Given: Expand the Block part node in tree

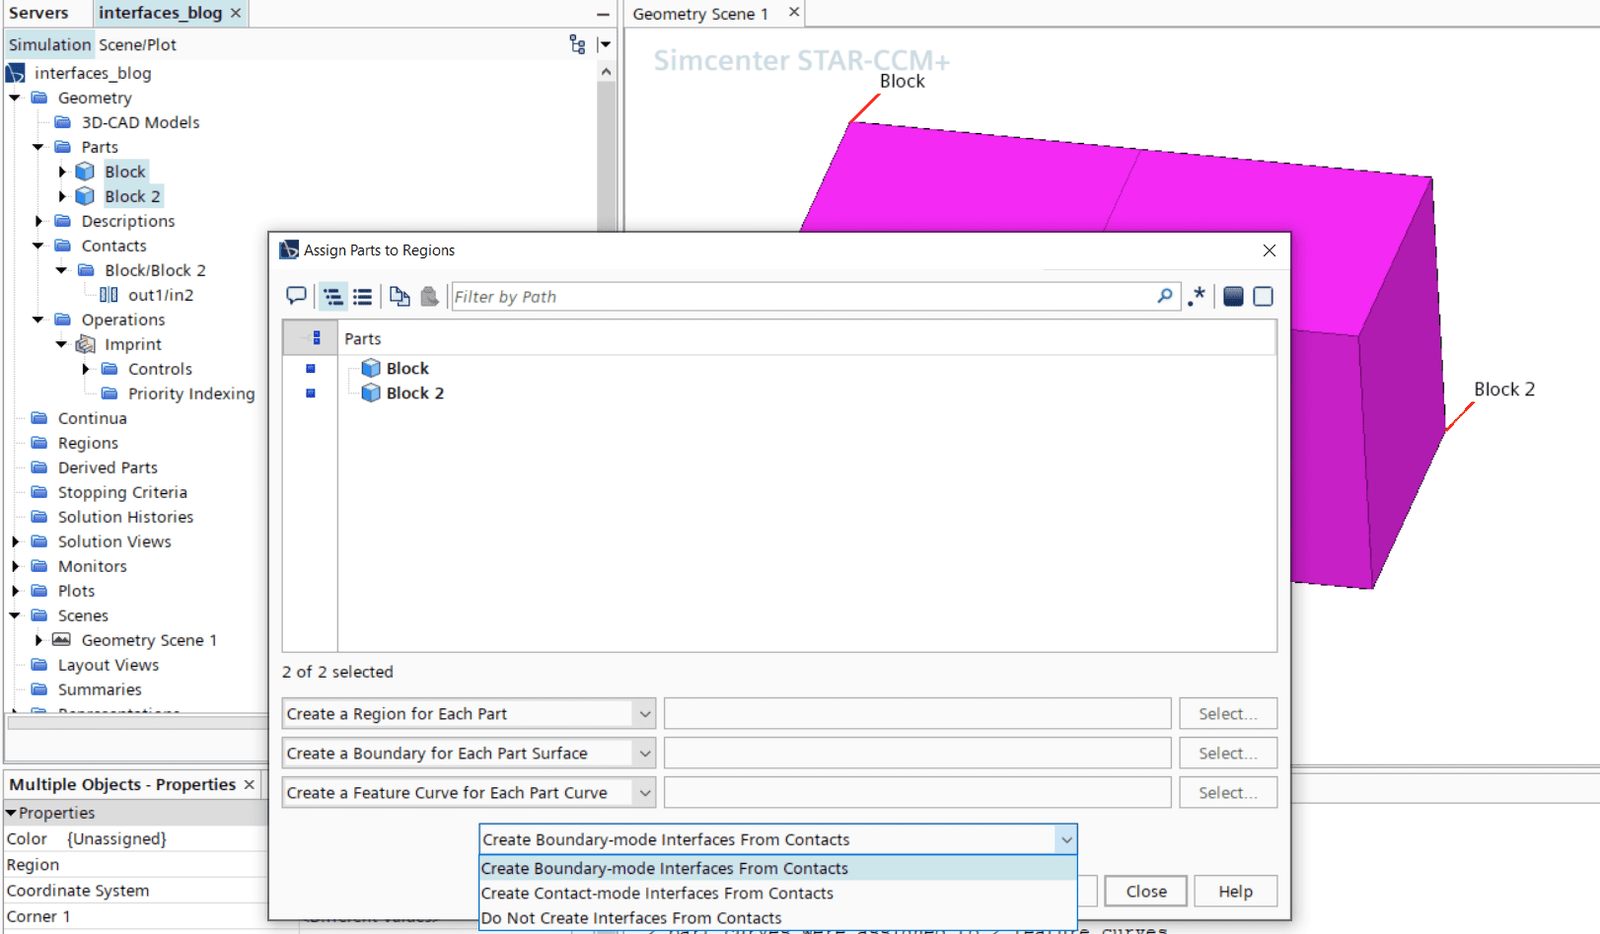Looking at the screenshot, I should click(62, 172).
